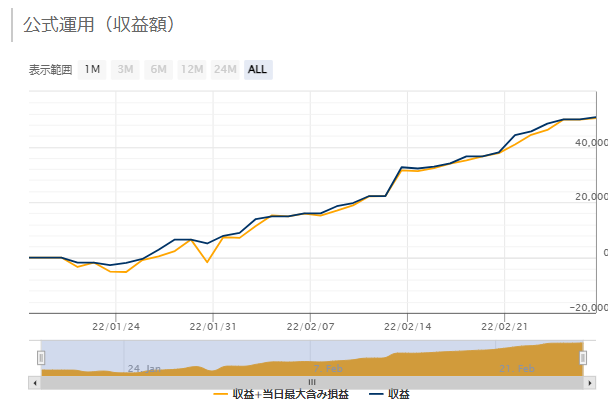Click the navigator right range handle
Viewport: 608px width, 405px height.
[583, 358]
